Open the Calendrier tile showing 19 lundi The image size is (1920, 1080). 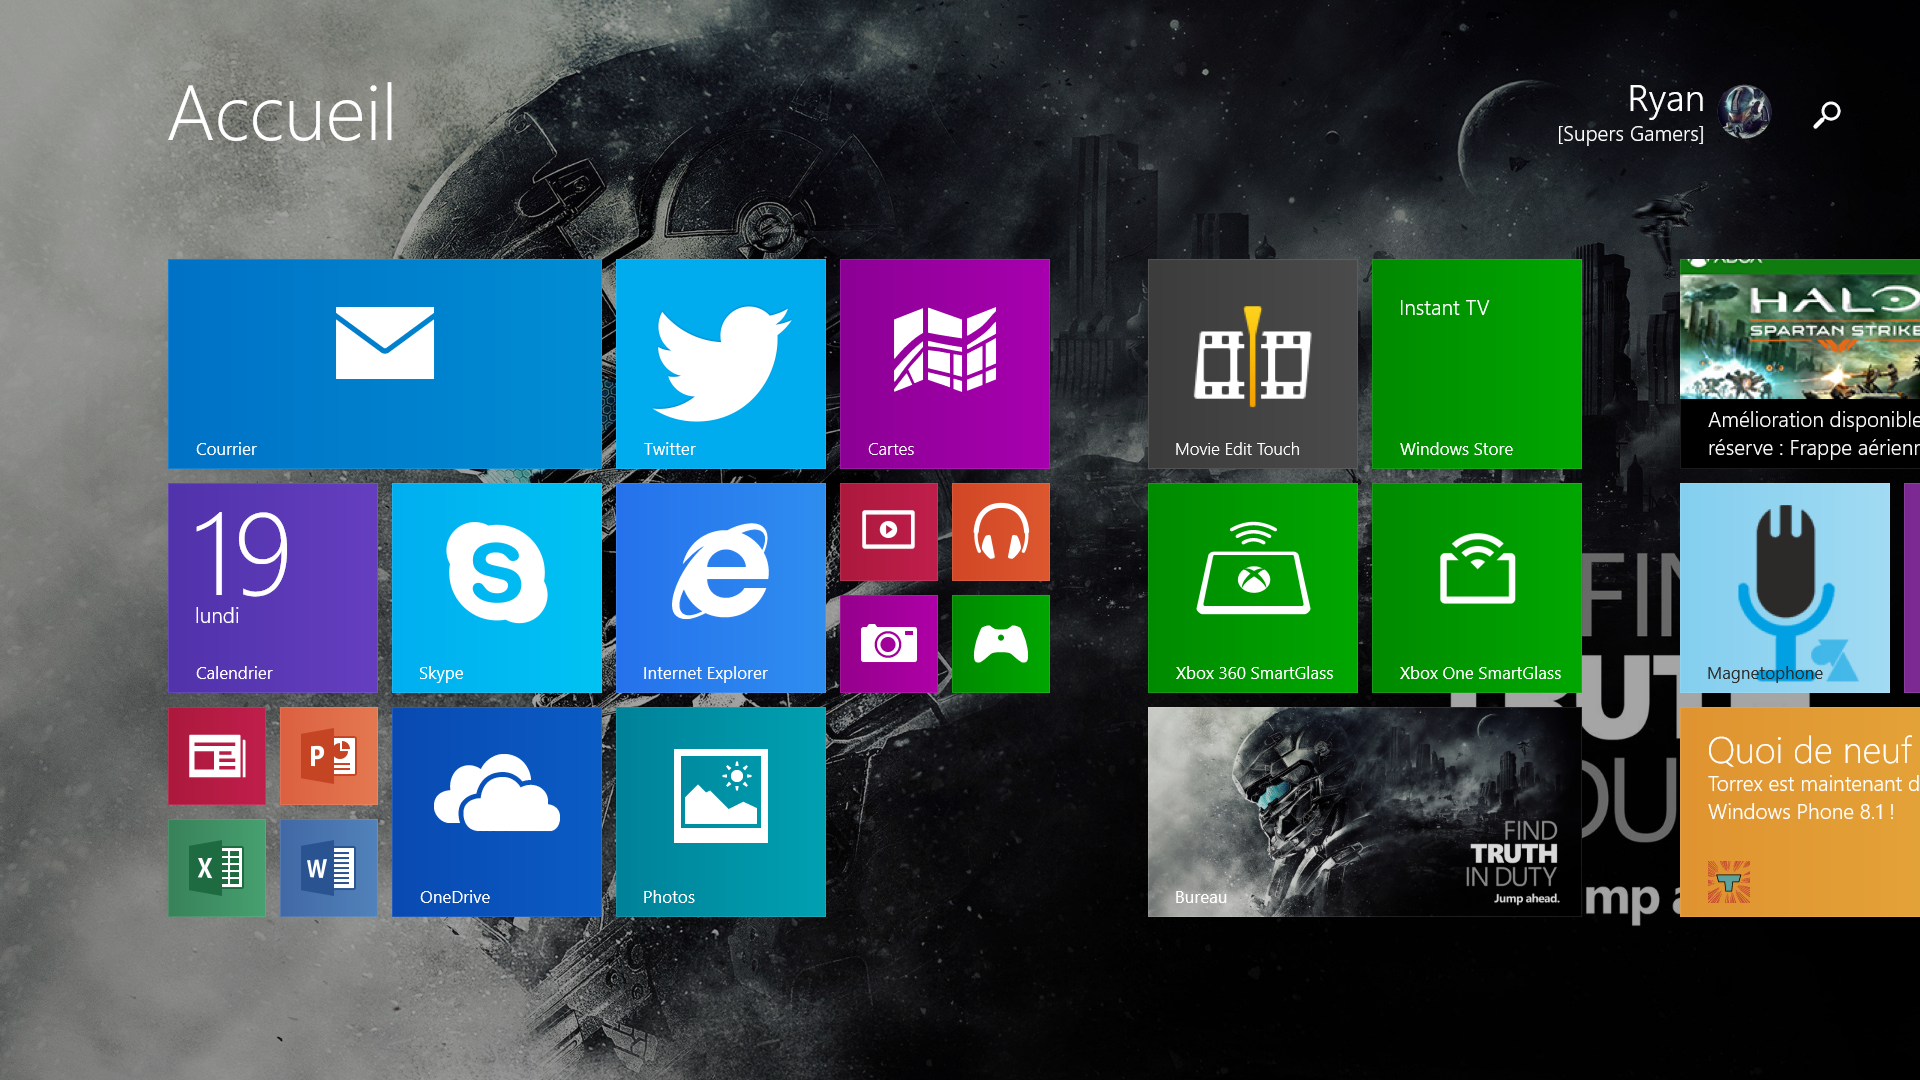coord(273,588)
